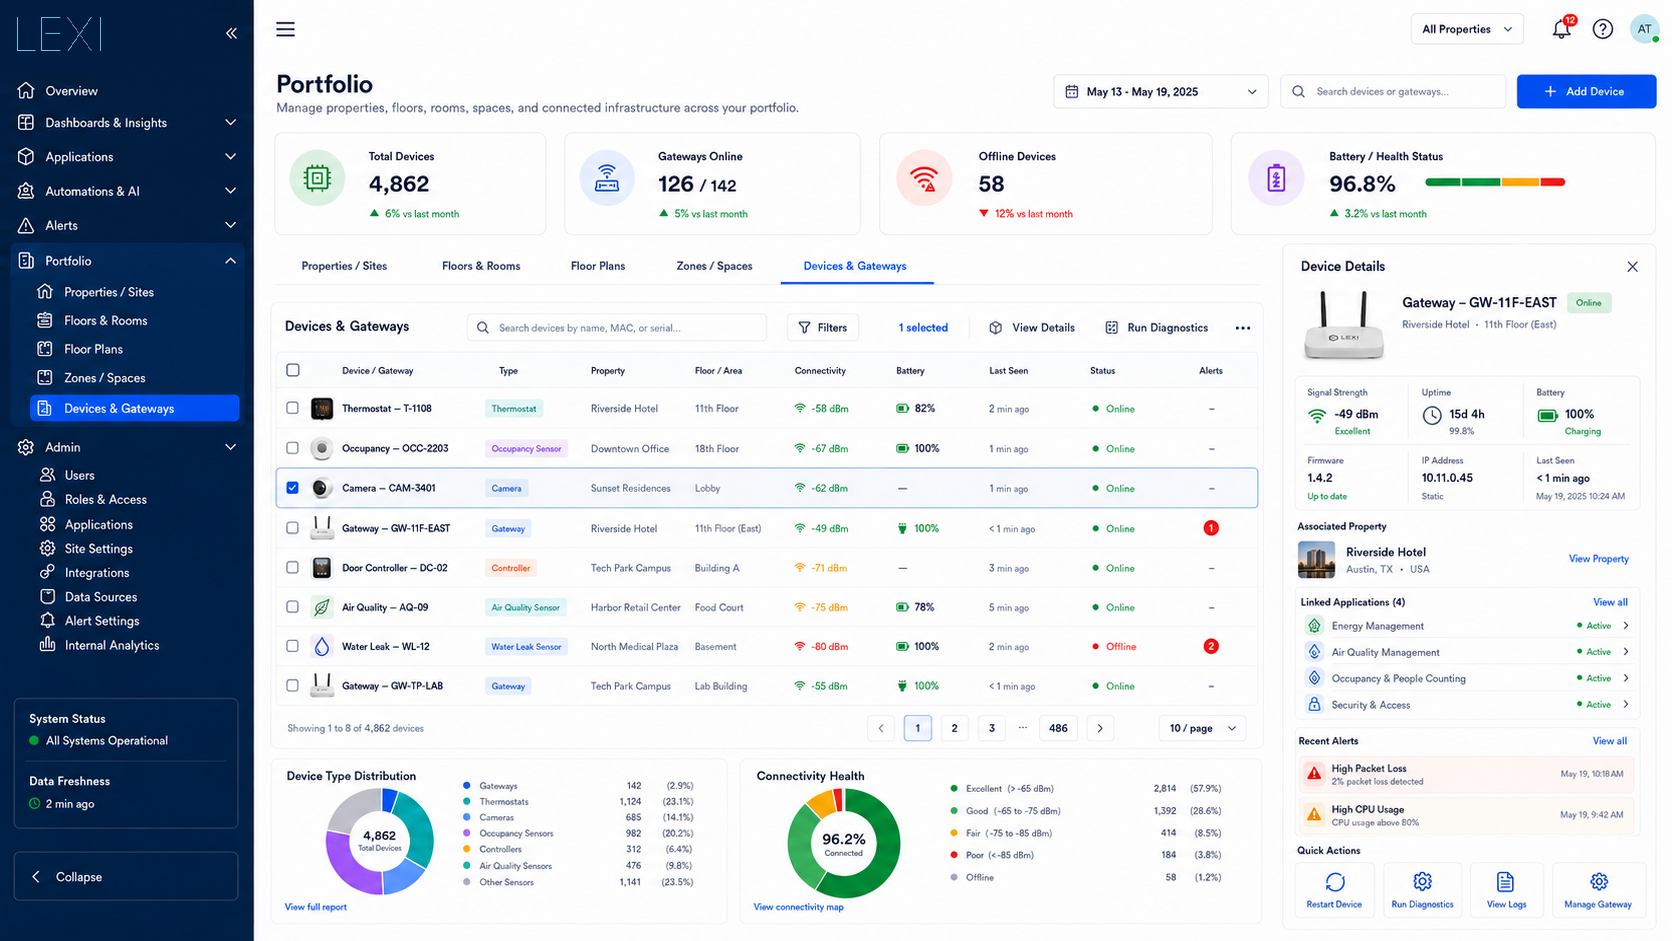
Task: Click High CPU Usage warning icon
Action: click(1314, 815)
